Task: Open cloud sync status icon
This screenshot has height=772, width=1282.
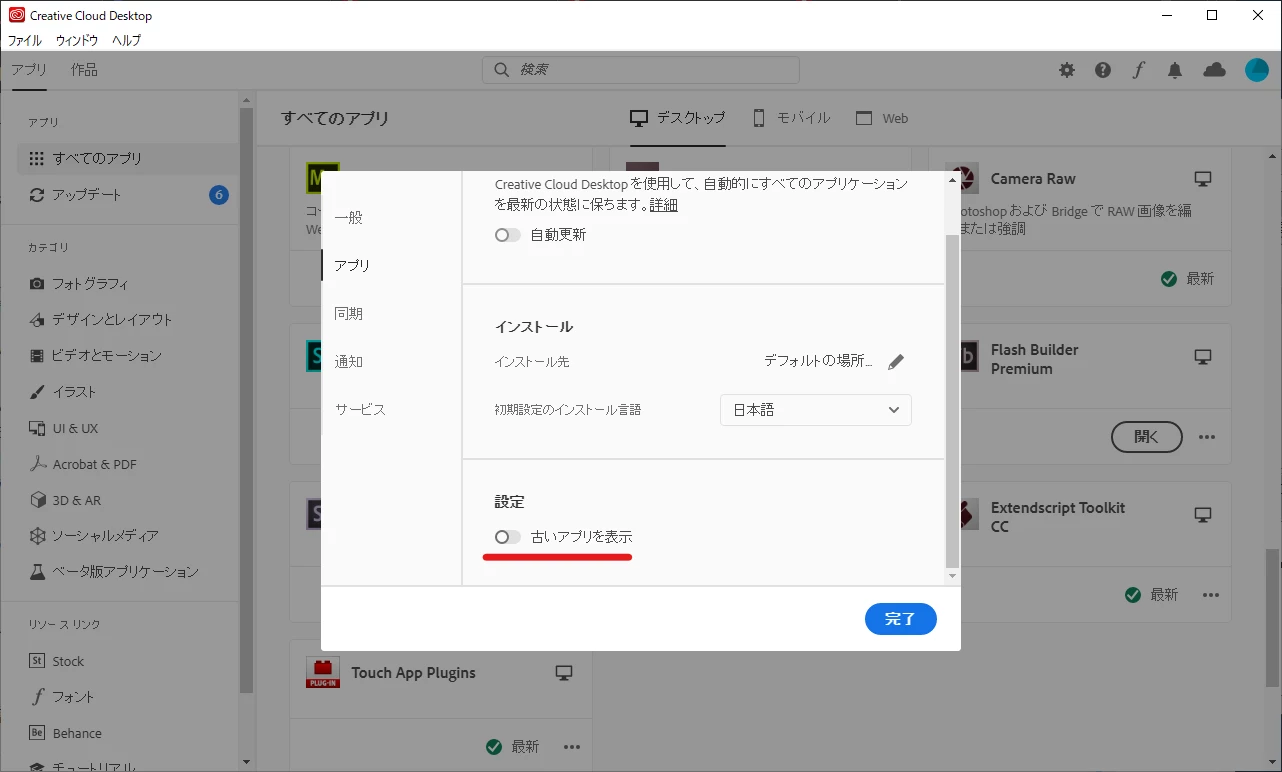Action: coord(1214,70)
